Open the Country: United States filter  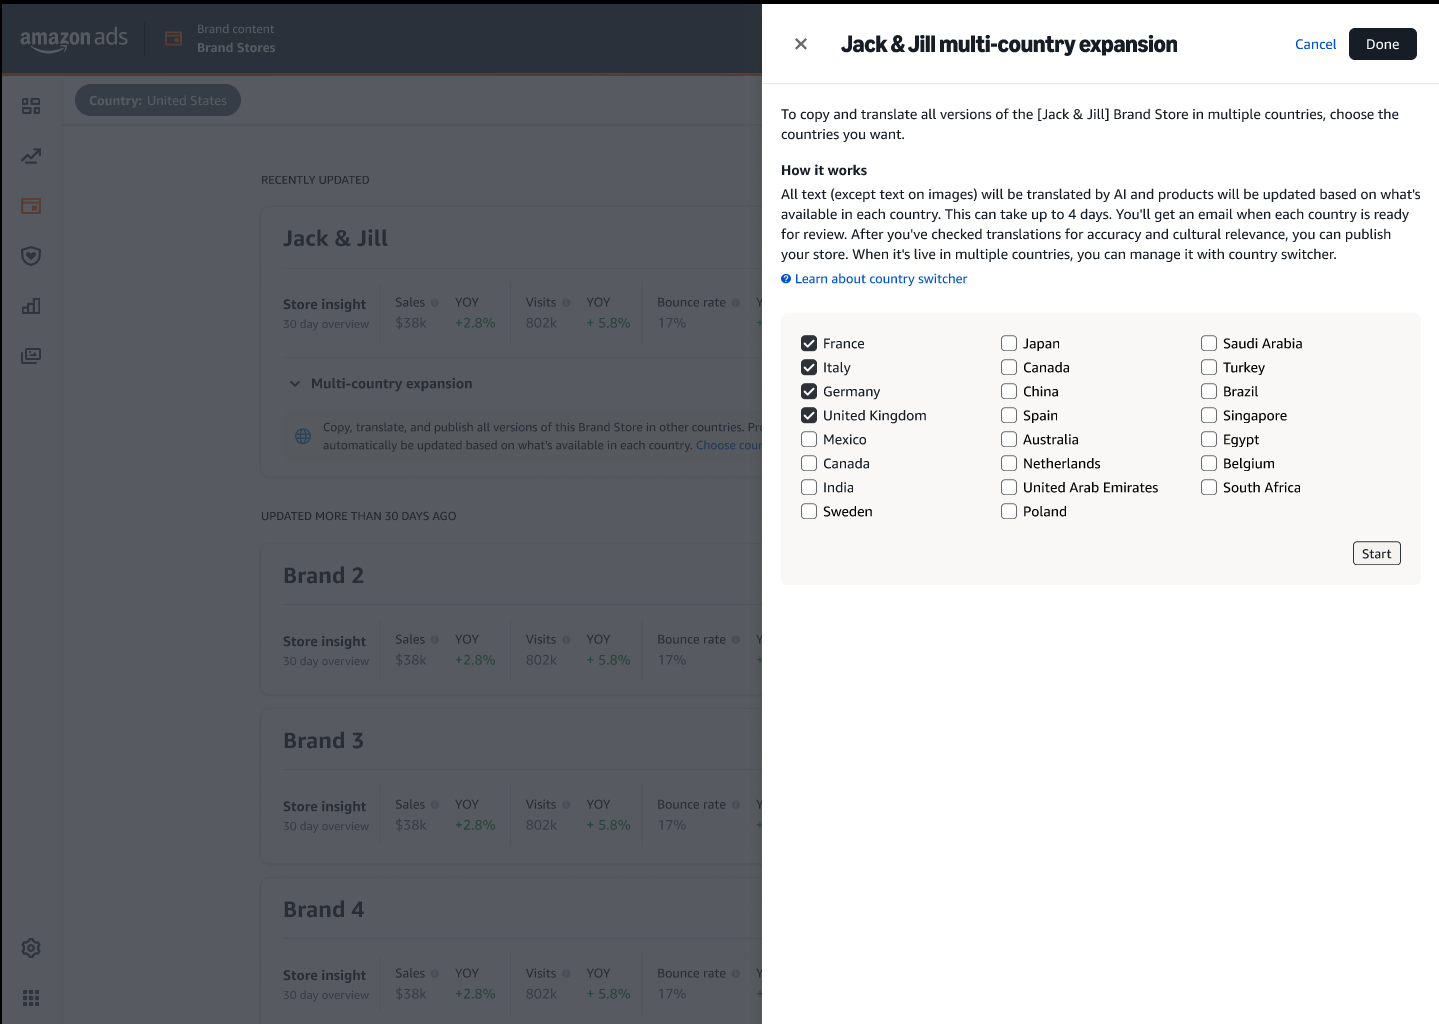click(158, 101)
